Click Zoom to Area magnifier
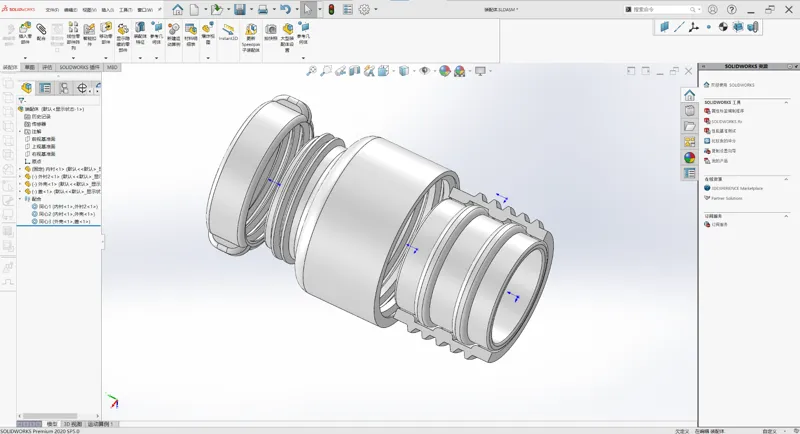This screenshot has width=800, height=434. pos(326,71)
